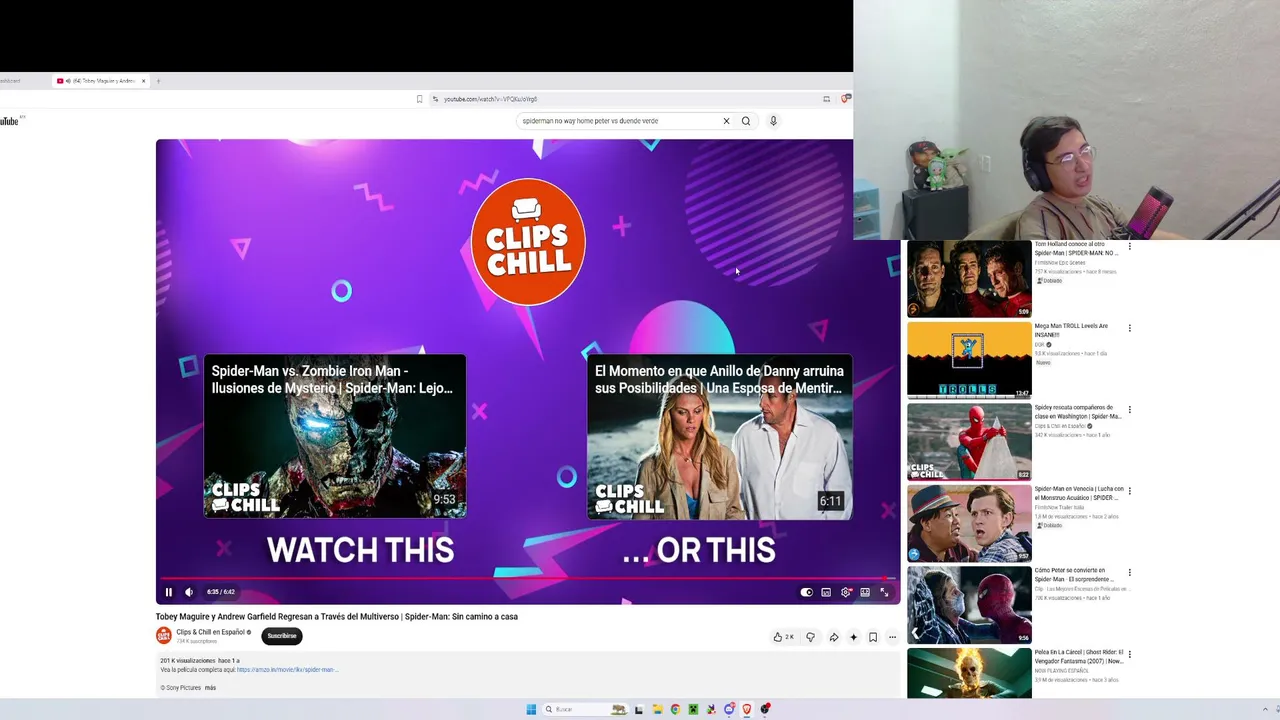This screenshot has width=1280, height=720.
Task: Switch to theater mode in the player
Action: [x=865, y=592]
